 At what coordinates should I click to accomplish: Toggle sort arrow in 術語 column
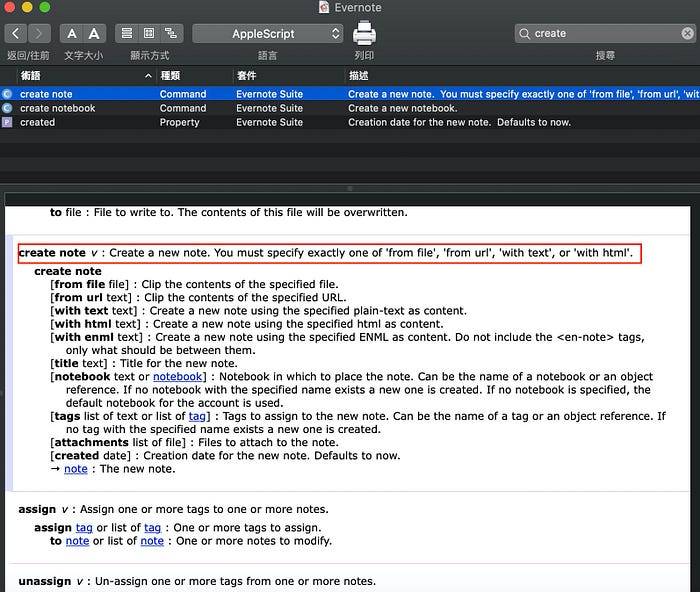tap(148, 76)
